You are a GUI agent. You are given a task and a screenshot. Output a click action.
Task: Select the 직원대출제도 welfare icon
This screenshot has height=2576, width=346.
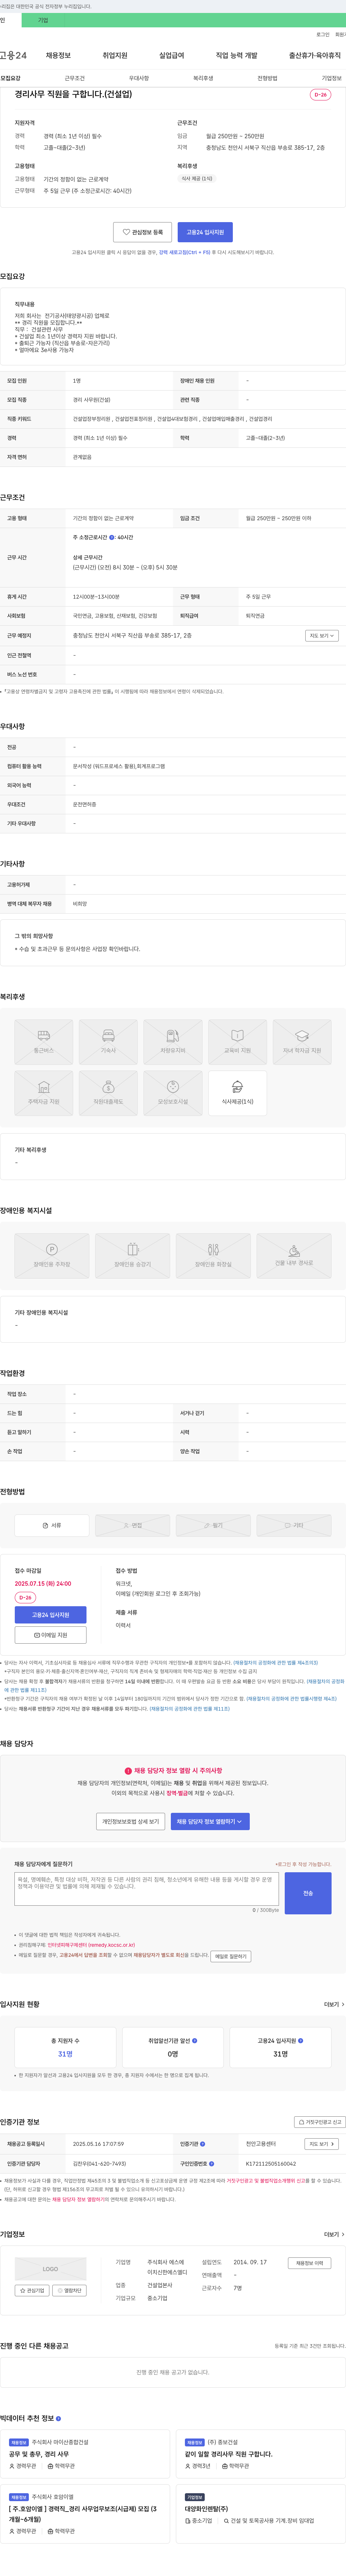pos(108,1093)
